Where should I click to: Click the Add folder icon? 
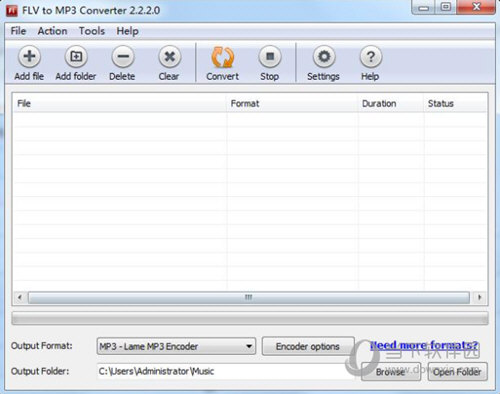(76, 57)
